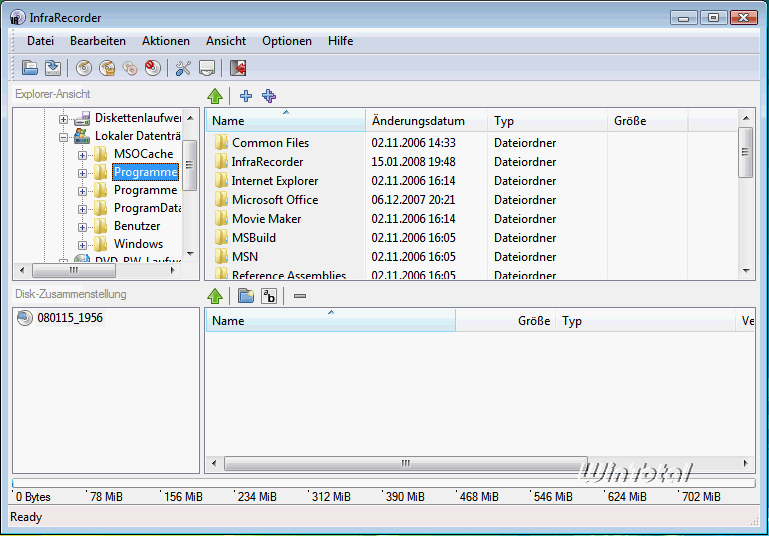Click the up arrow of folder tree scrollbar
The width and height of the screenshot is (769, 536).
pos(191,118)
